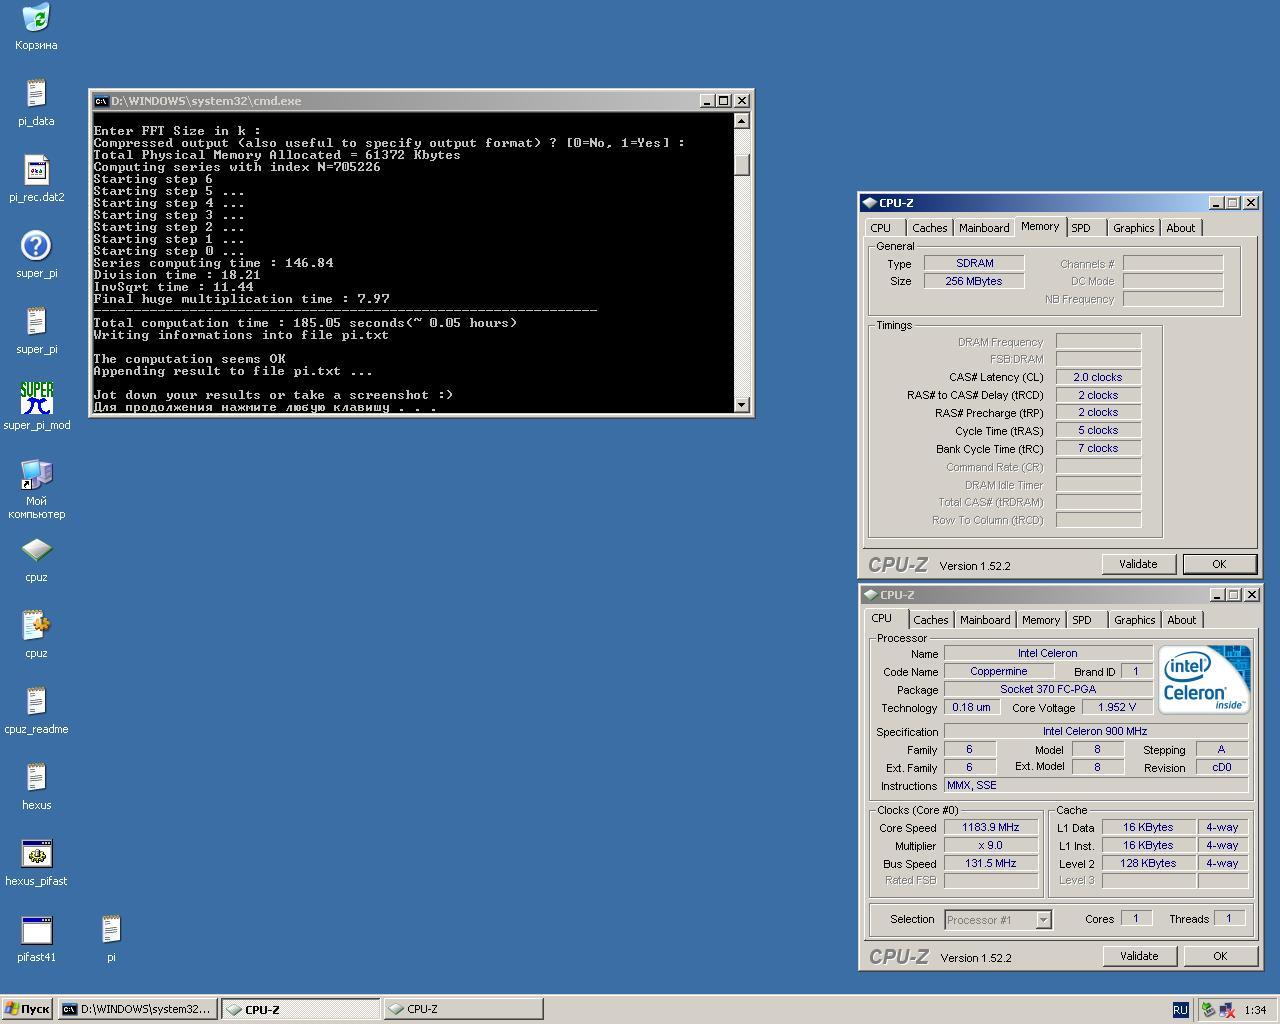This screenshot has width=1280, height=1024.
Task: Click the Core Speed 1183.9 MHz field
Action: (x=990, y=828)
